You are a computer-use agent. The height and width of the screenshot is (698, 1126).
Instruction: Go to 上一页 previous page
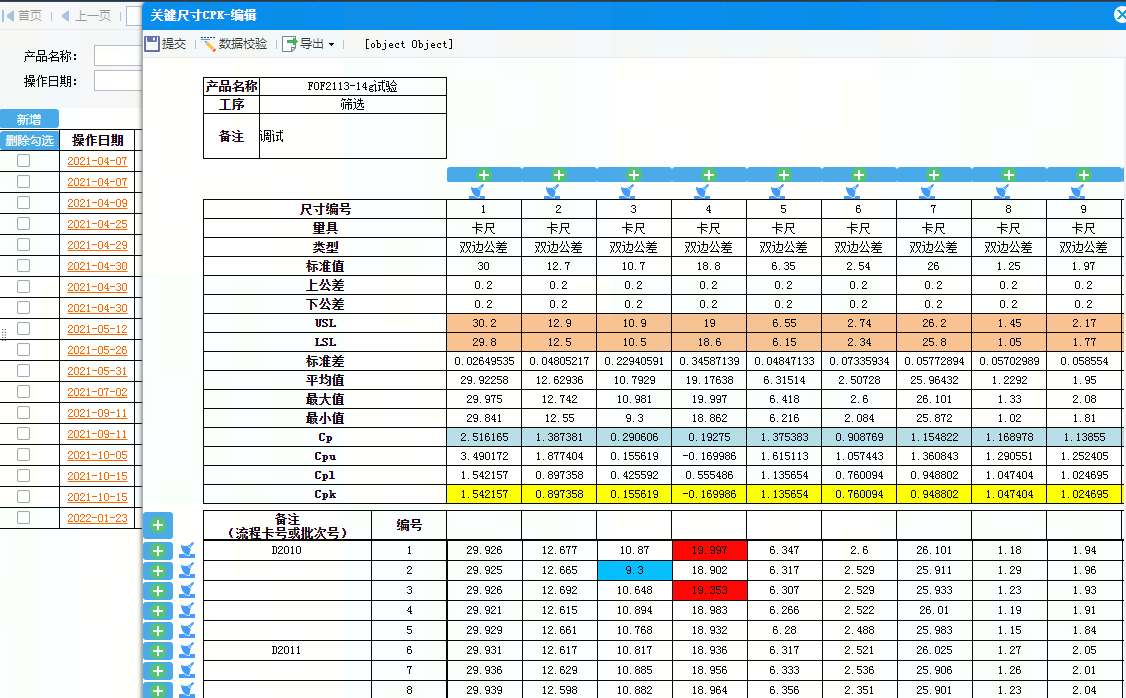click(x=87, y=16)
